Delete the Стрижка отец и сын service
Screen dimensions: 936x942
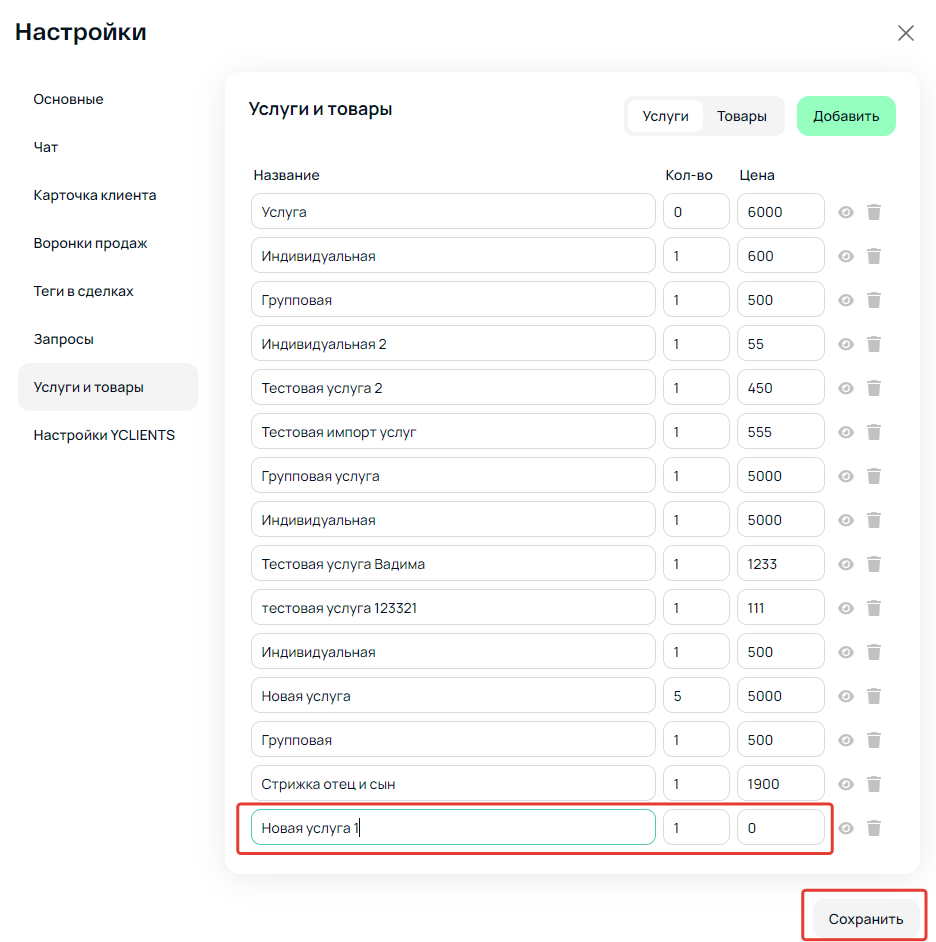(874, 783)
